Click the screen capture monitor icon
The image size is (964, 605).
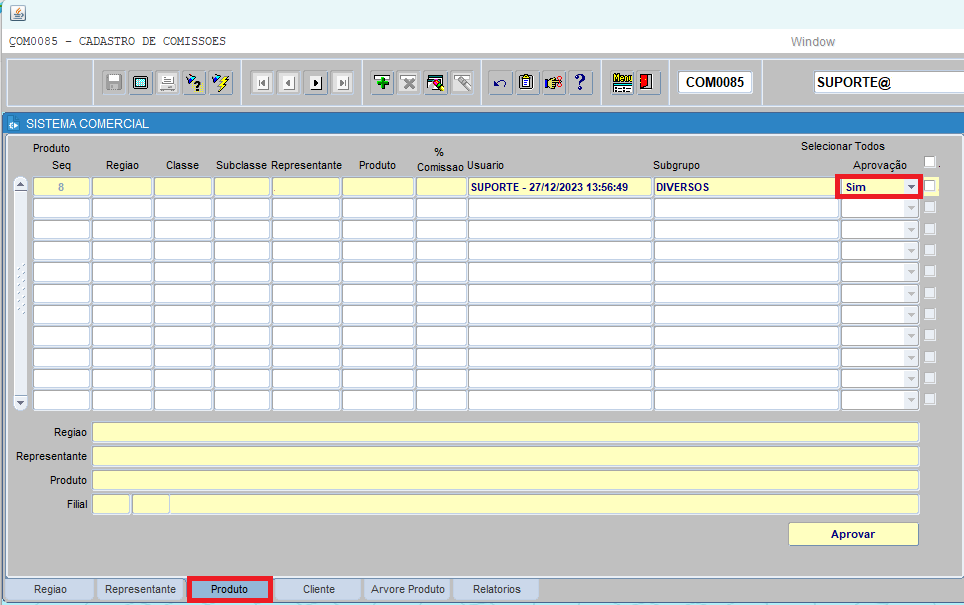click(141, 82)
